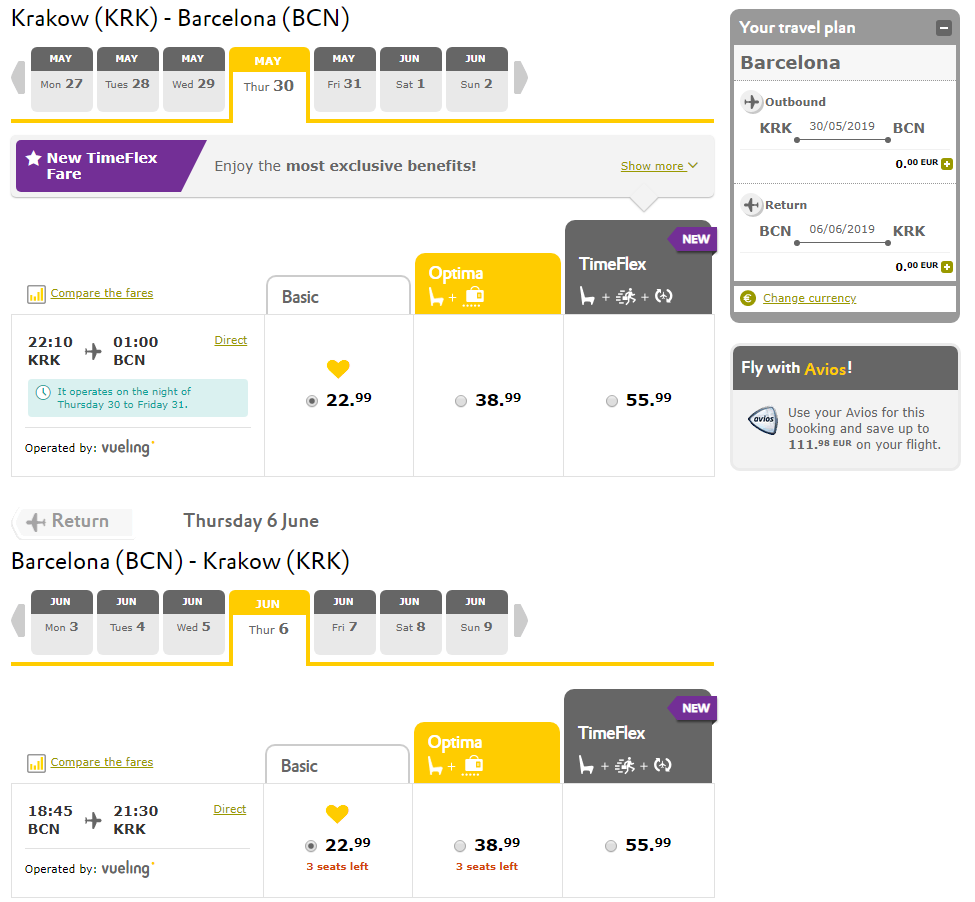Viewport: 975px width, 902px height.
Task: Click the green plus beside the outbound price
Action: (x=947, y=164)
